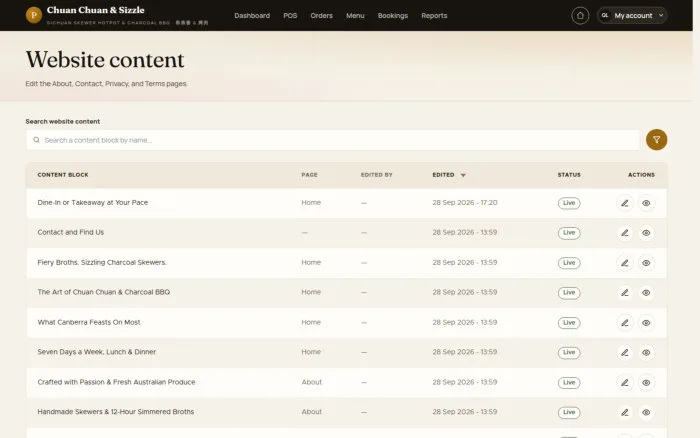Open the Orders section
Viewport: 700px width, 438px height.
pyautogui.click(x=321, y=16)
